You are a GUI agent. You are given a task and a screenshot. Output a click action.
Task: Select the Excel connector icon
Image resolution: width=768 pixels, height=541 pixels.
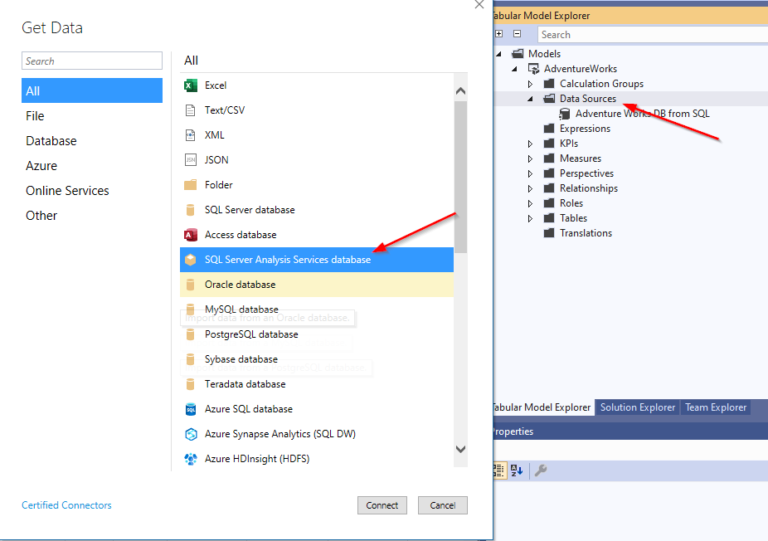(190, 86)
